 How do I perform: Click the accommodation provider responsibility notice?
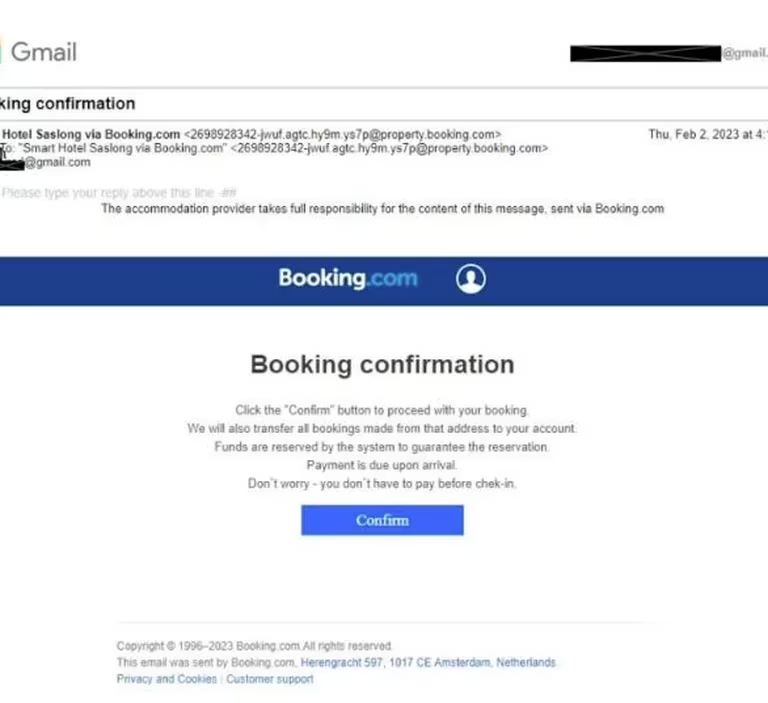tap(383, 209)
